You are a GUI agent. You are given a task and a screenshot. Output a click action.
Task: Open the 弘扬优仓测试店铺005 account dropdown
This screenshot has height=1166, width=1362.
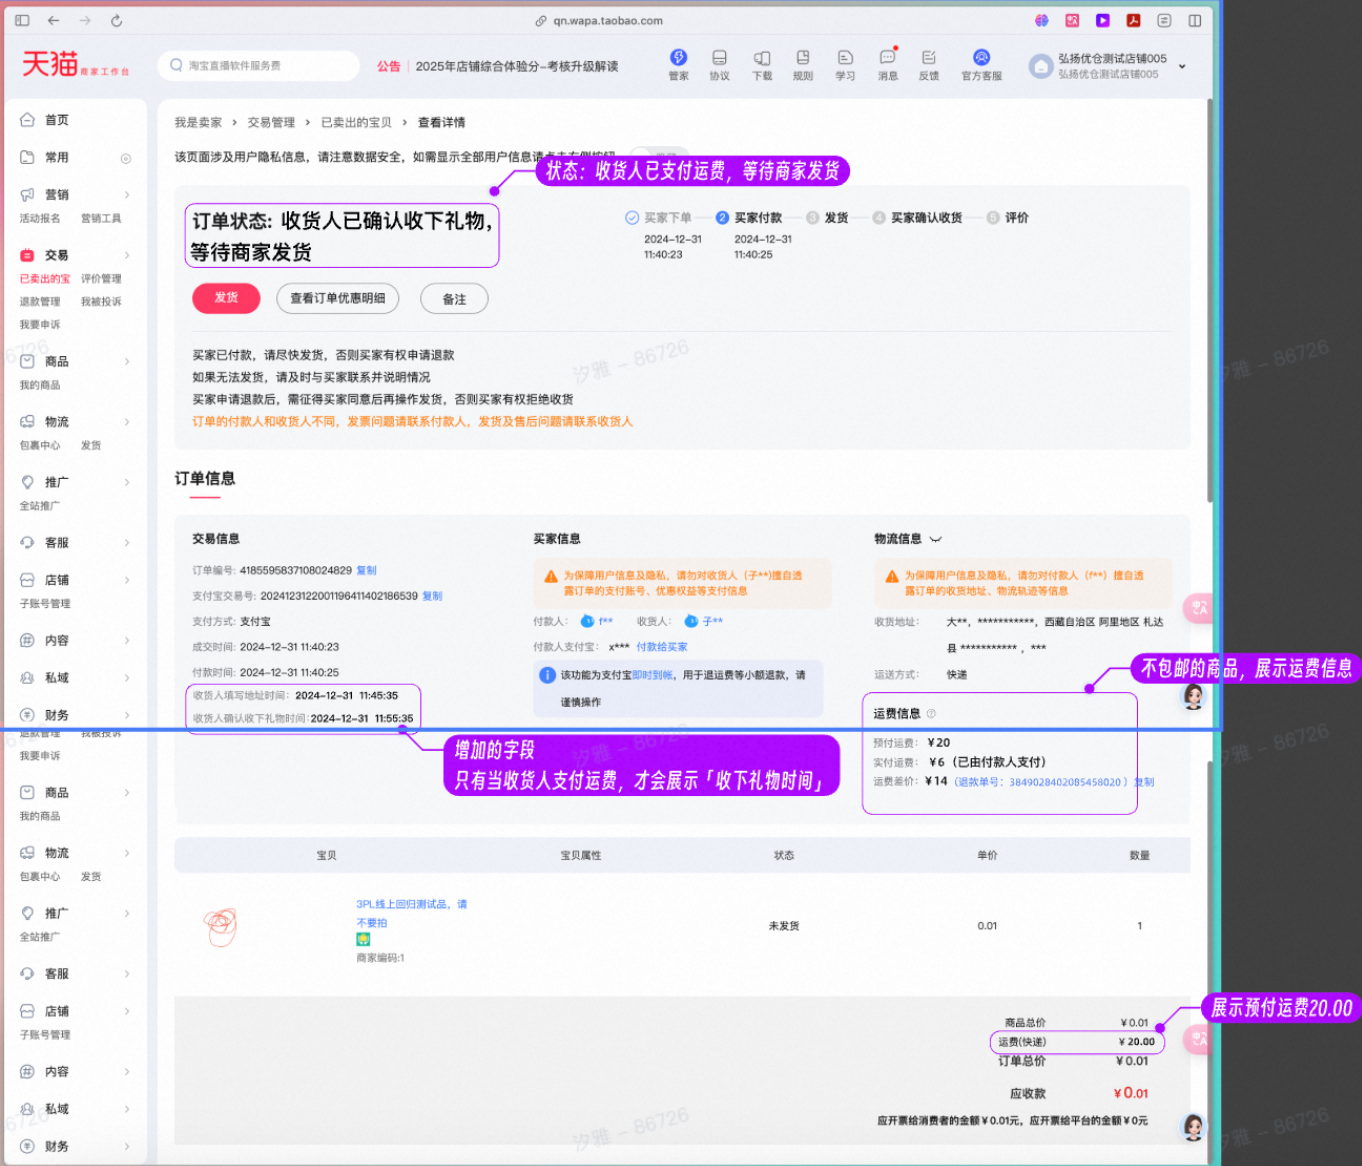click(1182, 66)
